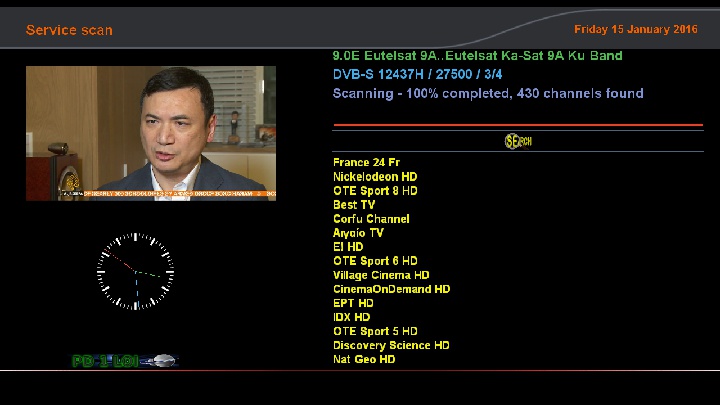720x405 pixels.
Task: Select Best TV channel
Action: click(x=354, y=205)
